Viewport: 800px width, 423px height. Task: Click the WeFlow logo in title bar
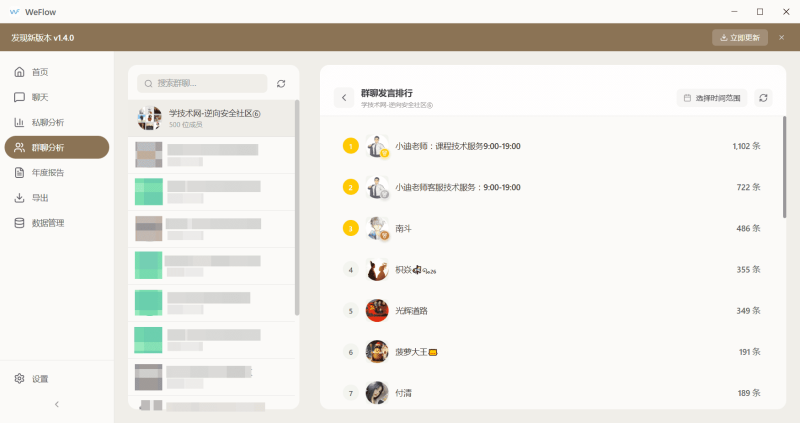coord(14,12)
